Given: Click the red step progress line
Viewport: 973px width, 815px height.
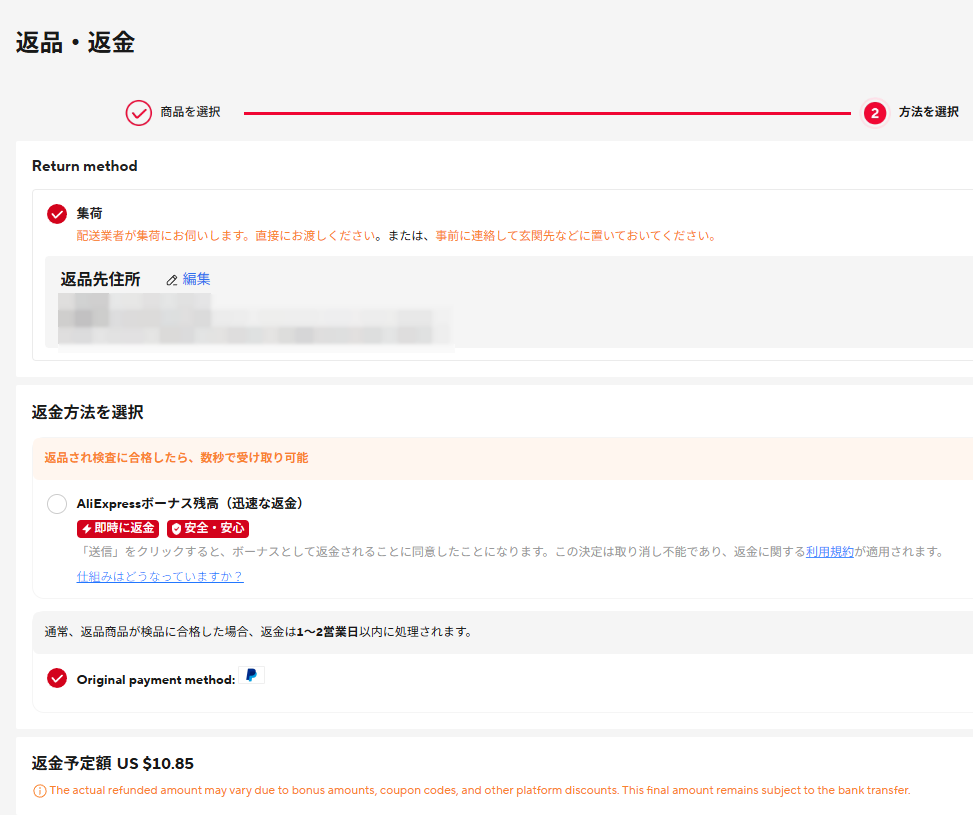Looking at the screenshot, I should tap(545, 113).
